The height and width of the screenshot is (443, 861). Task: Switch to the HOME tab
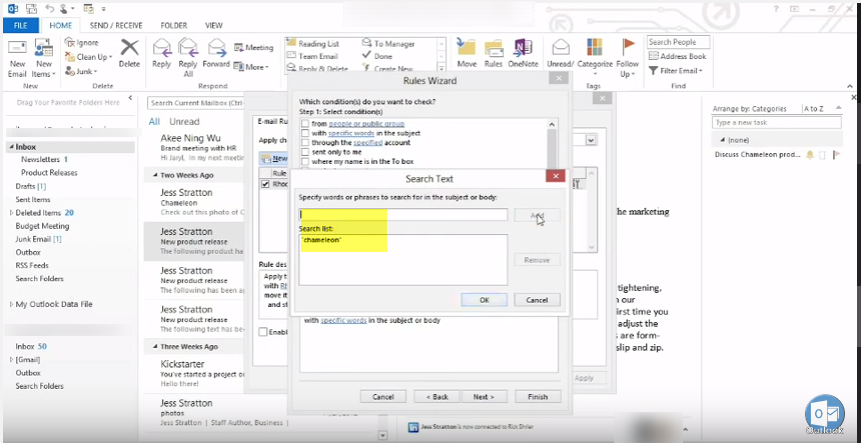pos(60,25)
